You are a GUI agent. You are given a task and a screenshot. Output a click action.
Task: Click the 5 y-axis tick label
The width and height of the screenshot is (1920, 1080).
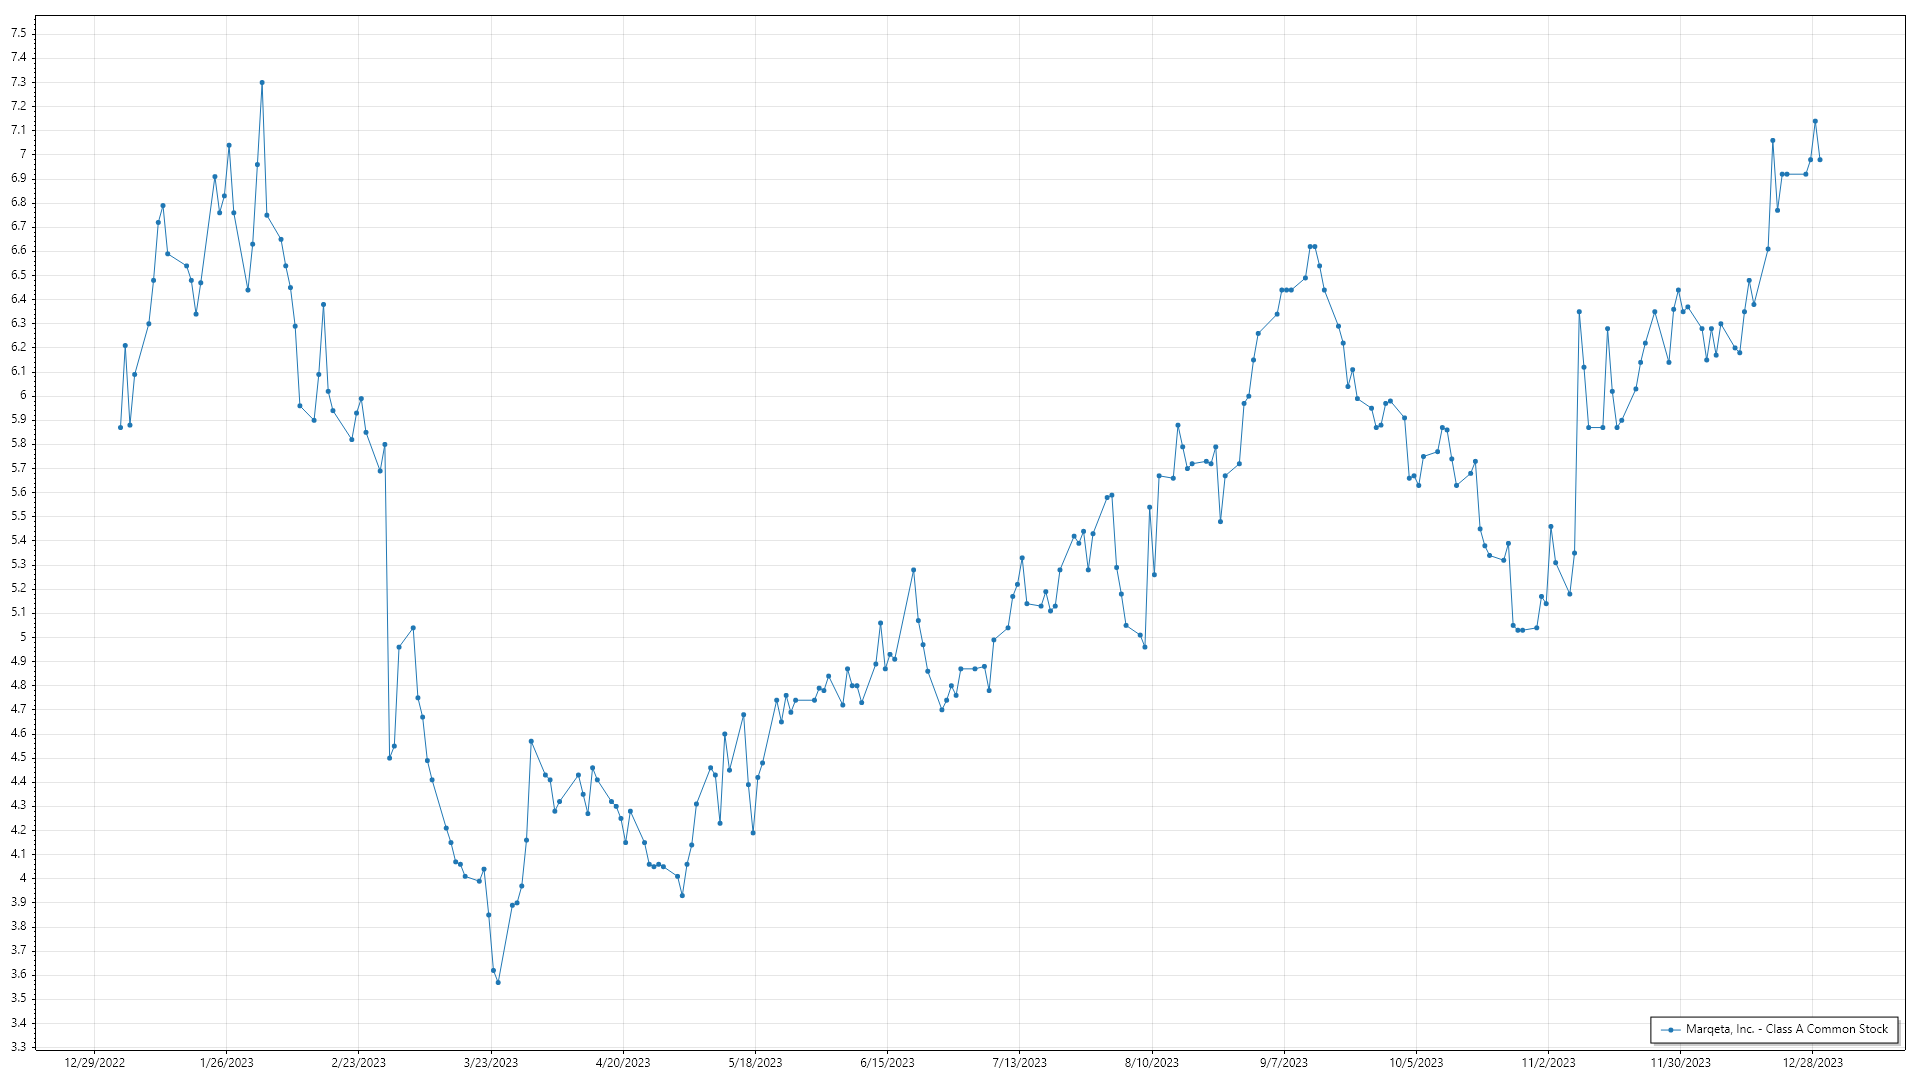[x=22, y=637]
